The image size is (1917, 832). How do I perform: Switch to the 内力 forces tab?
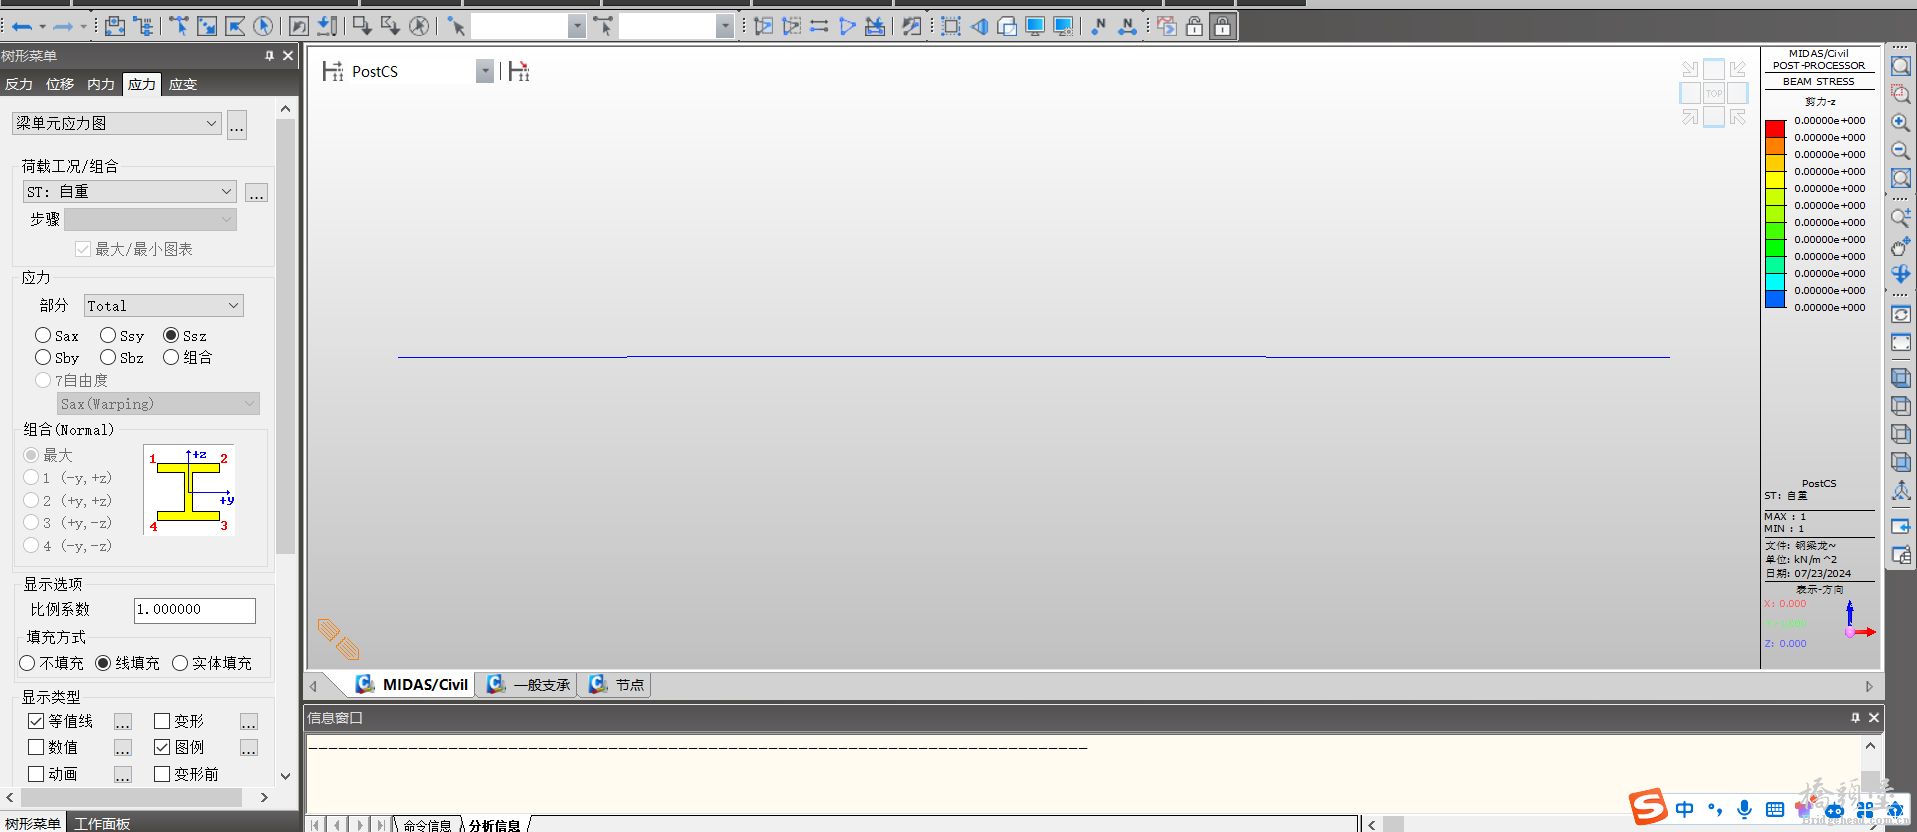[x=101, y=84]
